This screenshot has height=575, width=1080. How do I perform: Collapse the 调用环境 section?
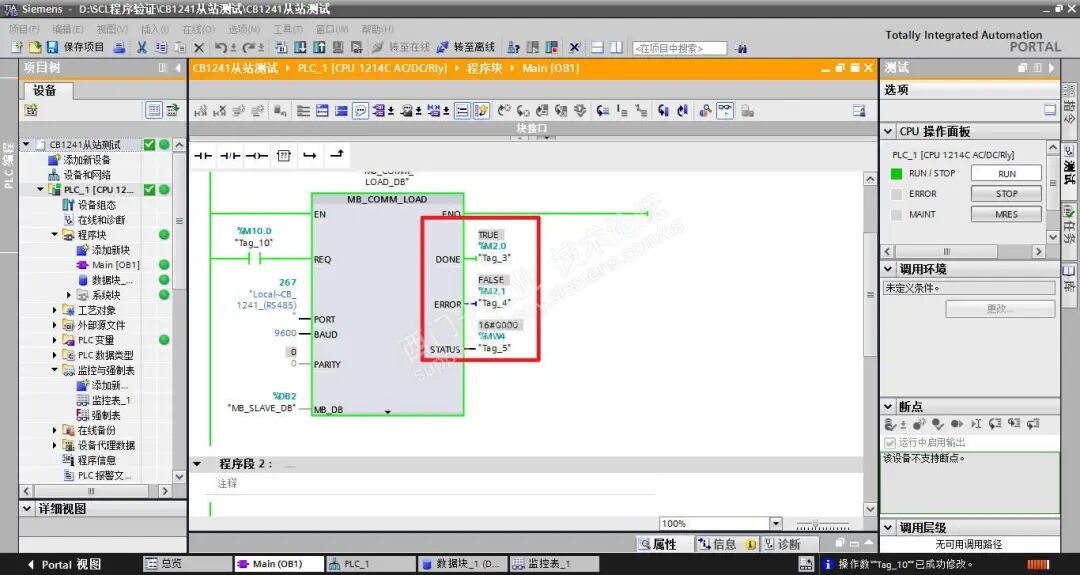pyautogui.click(x=889, y=269)
